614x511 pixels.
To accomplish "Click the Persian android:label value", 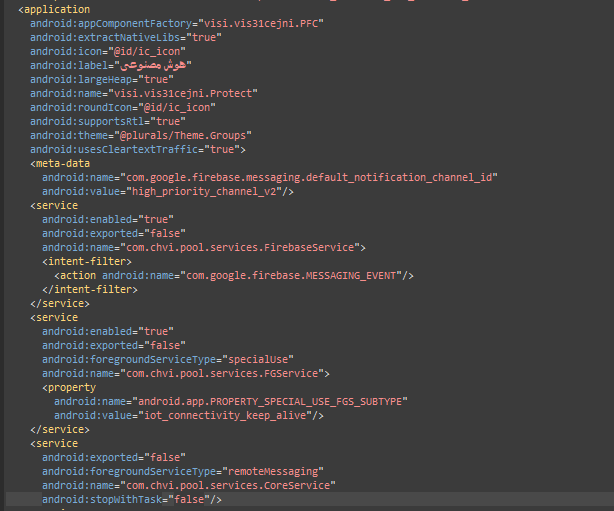I will (x=146, y=64).
